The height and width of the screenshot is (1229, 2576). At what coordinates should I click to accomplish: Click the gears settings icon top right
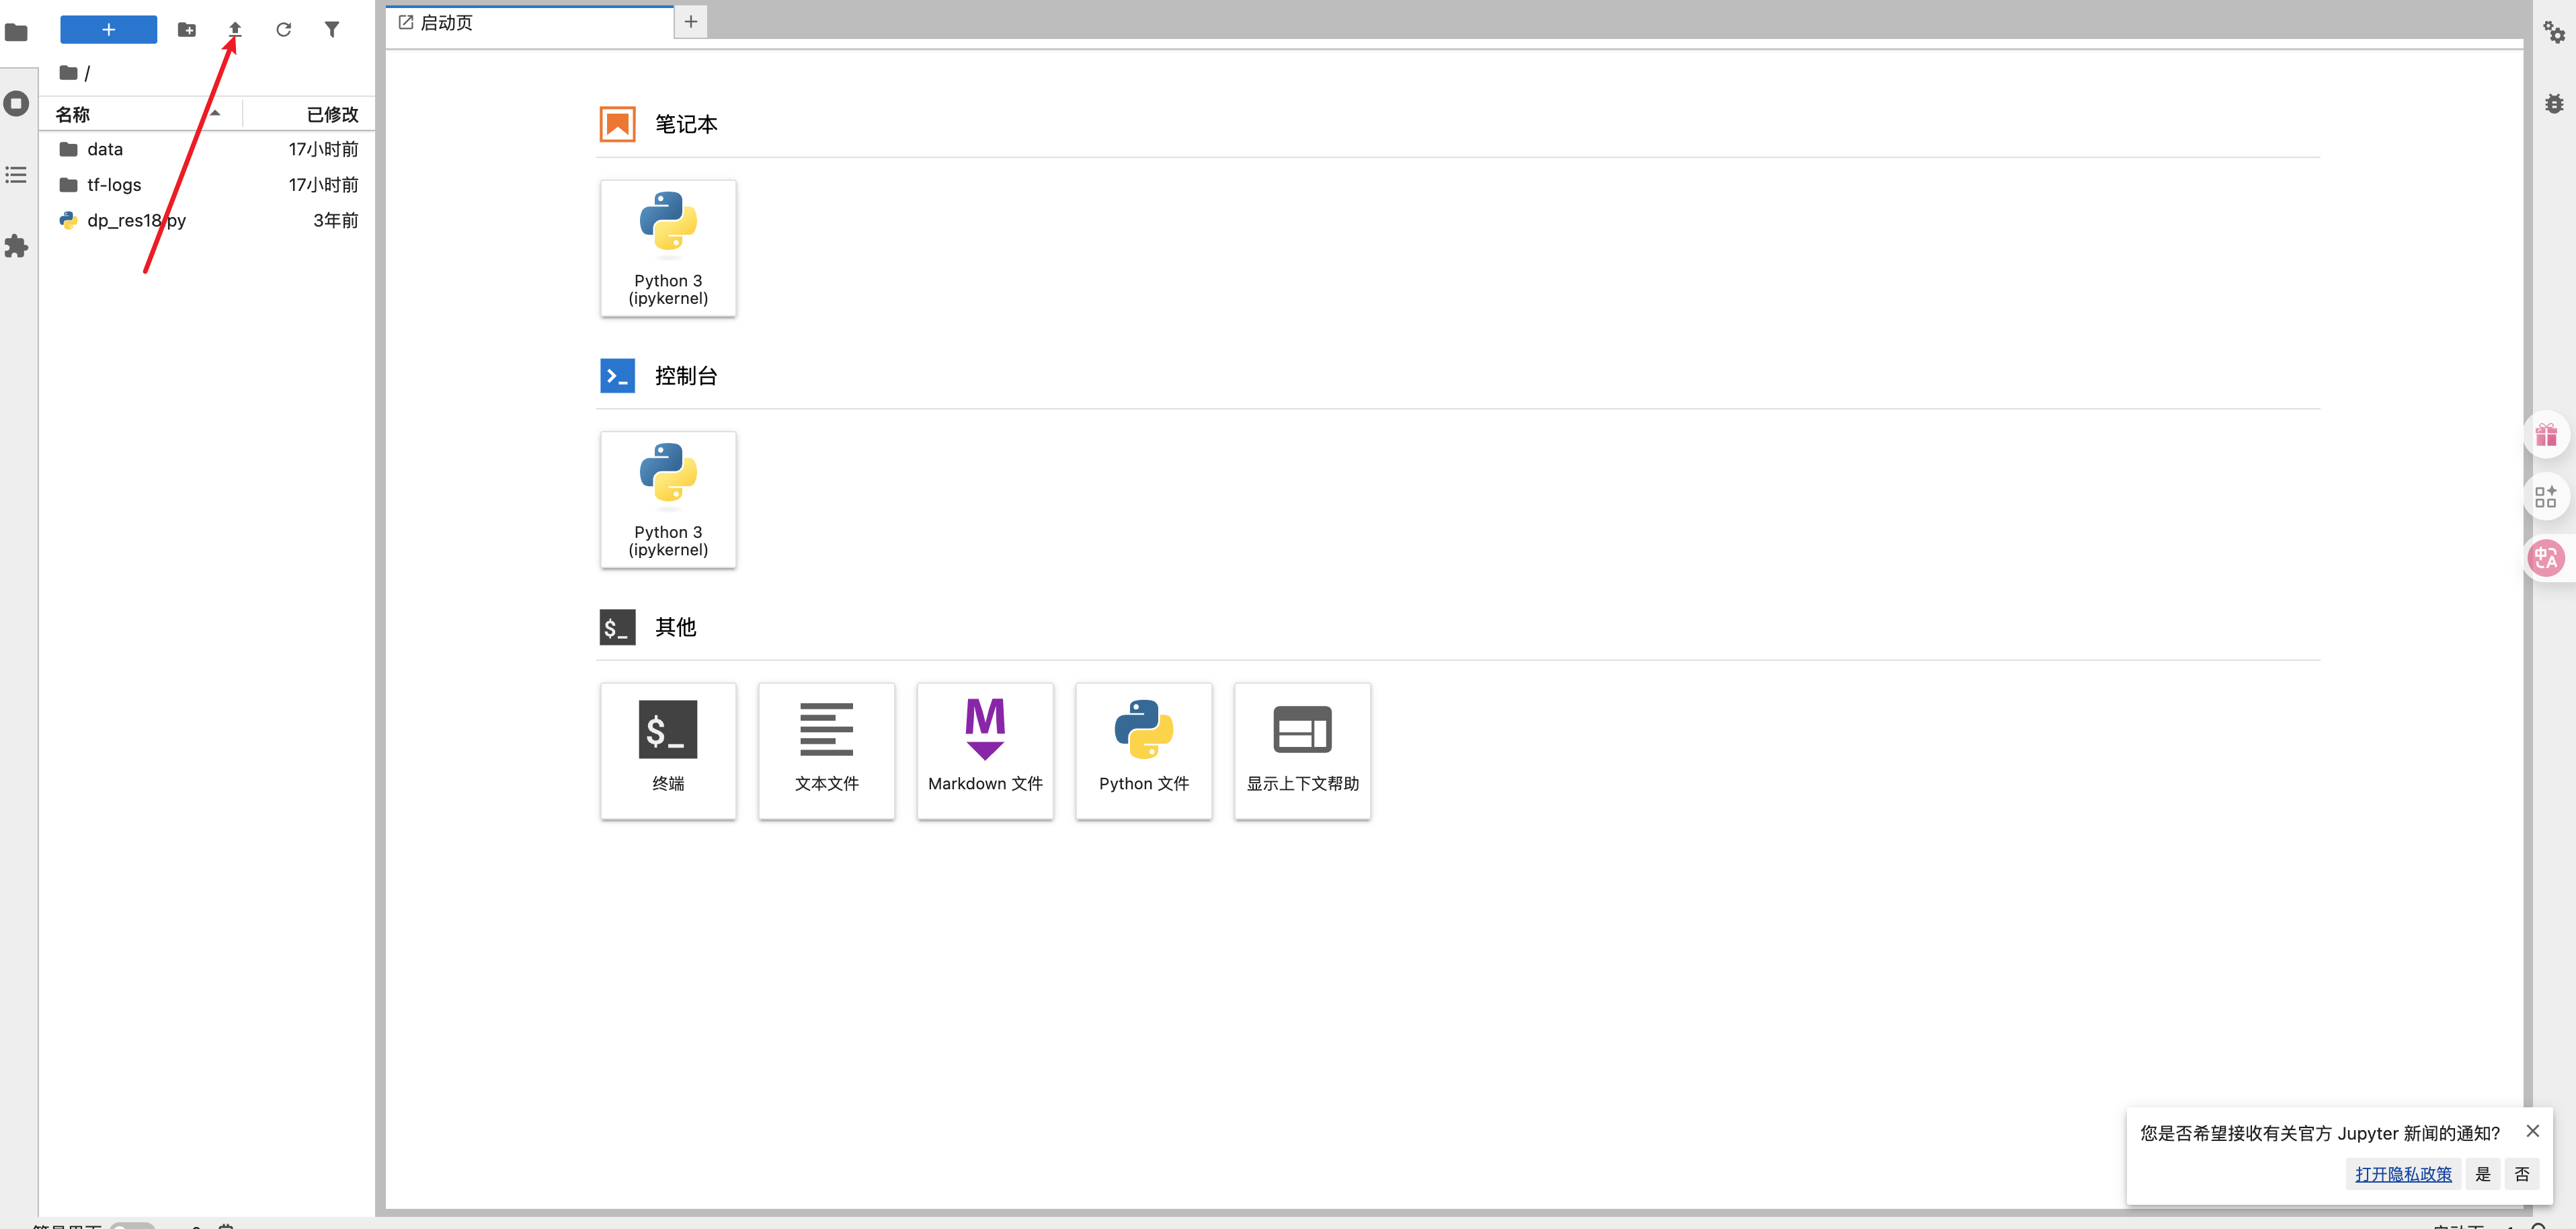pyautogui.click(x=2555, y=30)
